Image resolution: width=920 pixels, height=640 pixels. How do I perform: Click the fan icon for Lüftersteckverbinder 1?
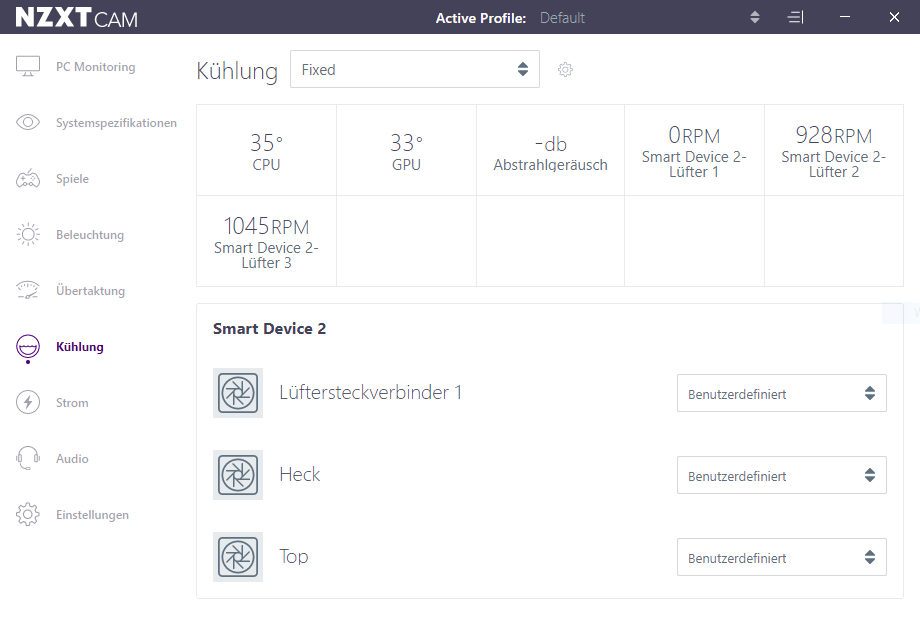click(x=238, y=392)
